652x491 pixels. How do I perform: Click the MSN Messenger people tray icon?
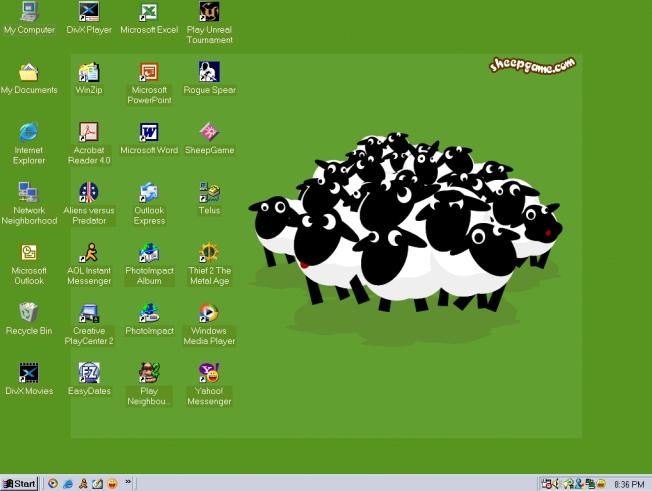pyautogui.click(x=579, y=484)
